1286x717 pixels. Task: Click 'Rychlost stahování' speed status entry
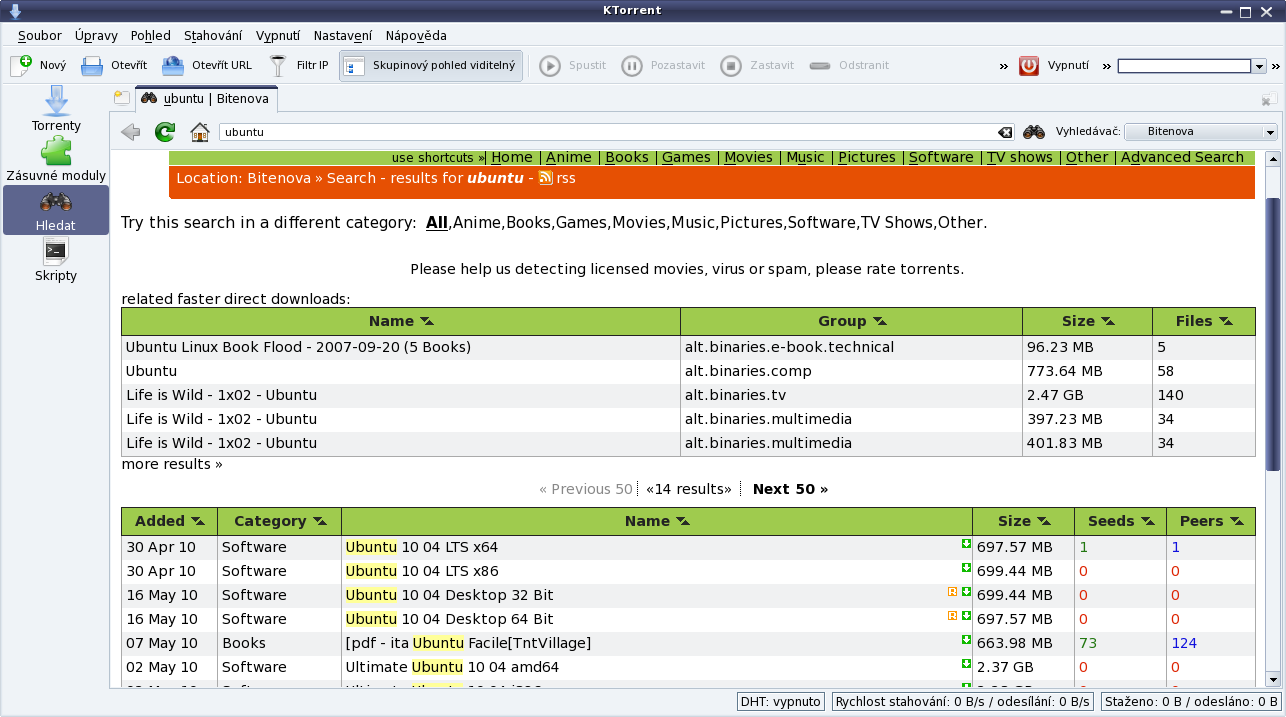coord(962,702)
